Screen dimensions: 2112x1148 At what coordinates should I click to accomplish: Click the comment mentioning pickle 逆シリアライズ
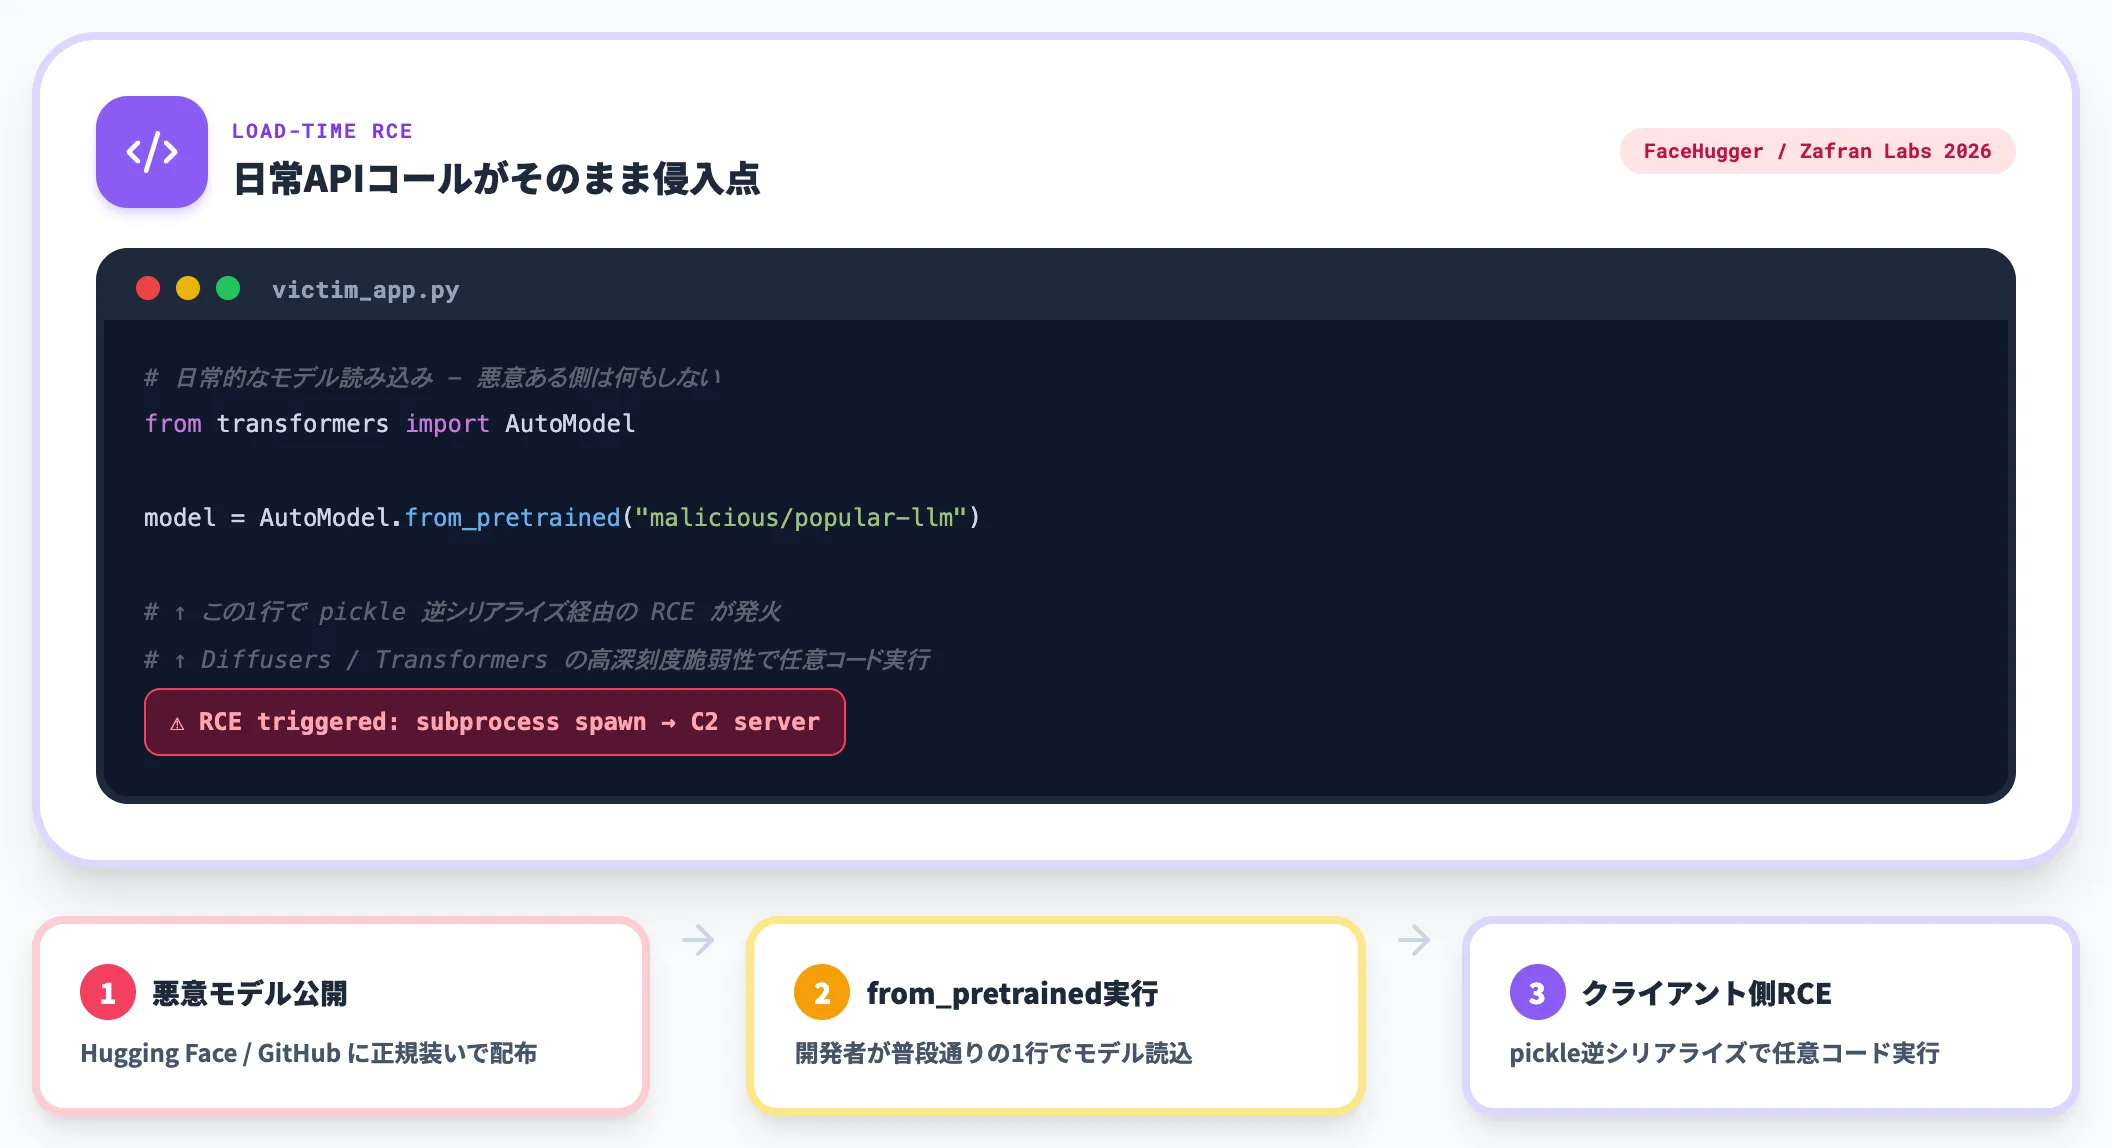[462, 612]
